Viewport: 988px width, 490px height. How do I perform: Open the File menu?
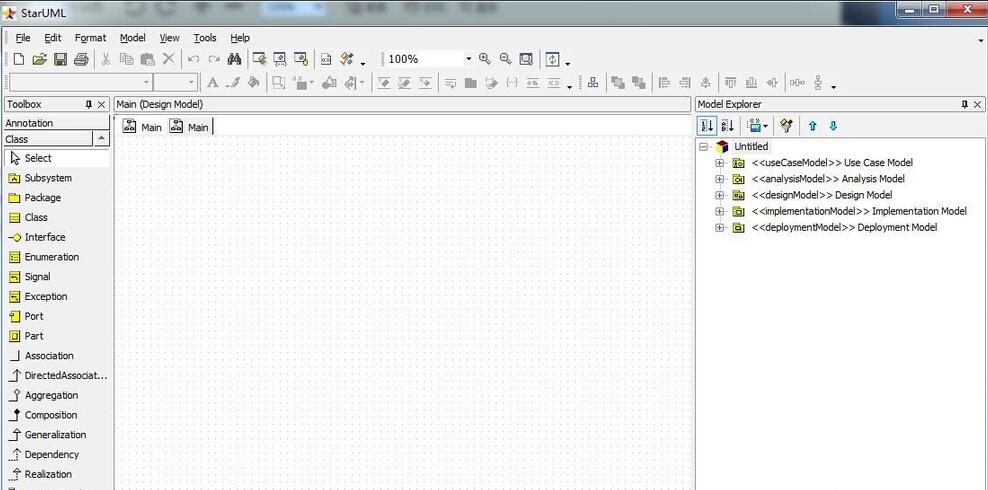(x=23, y=38)
